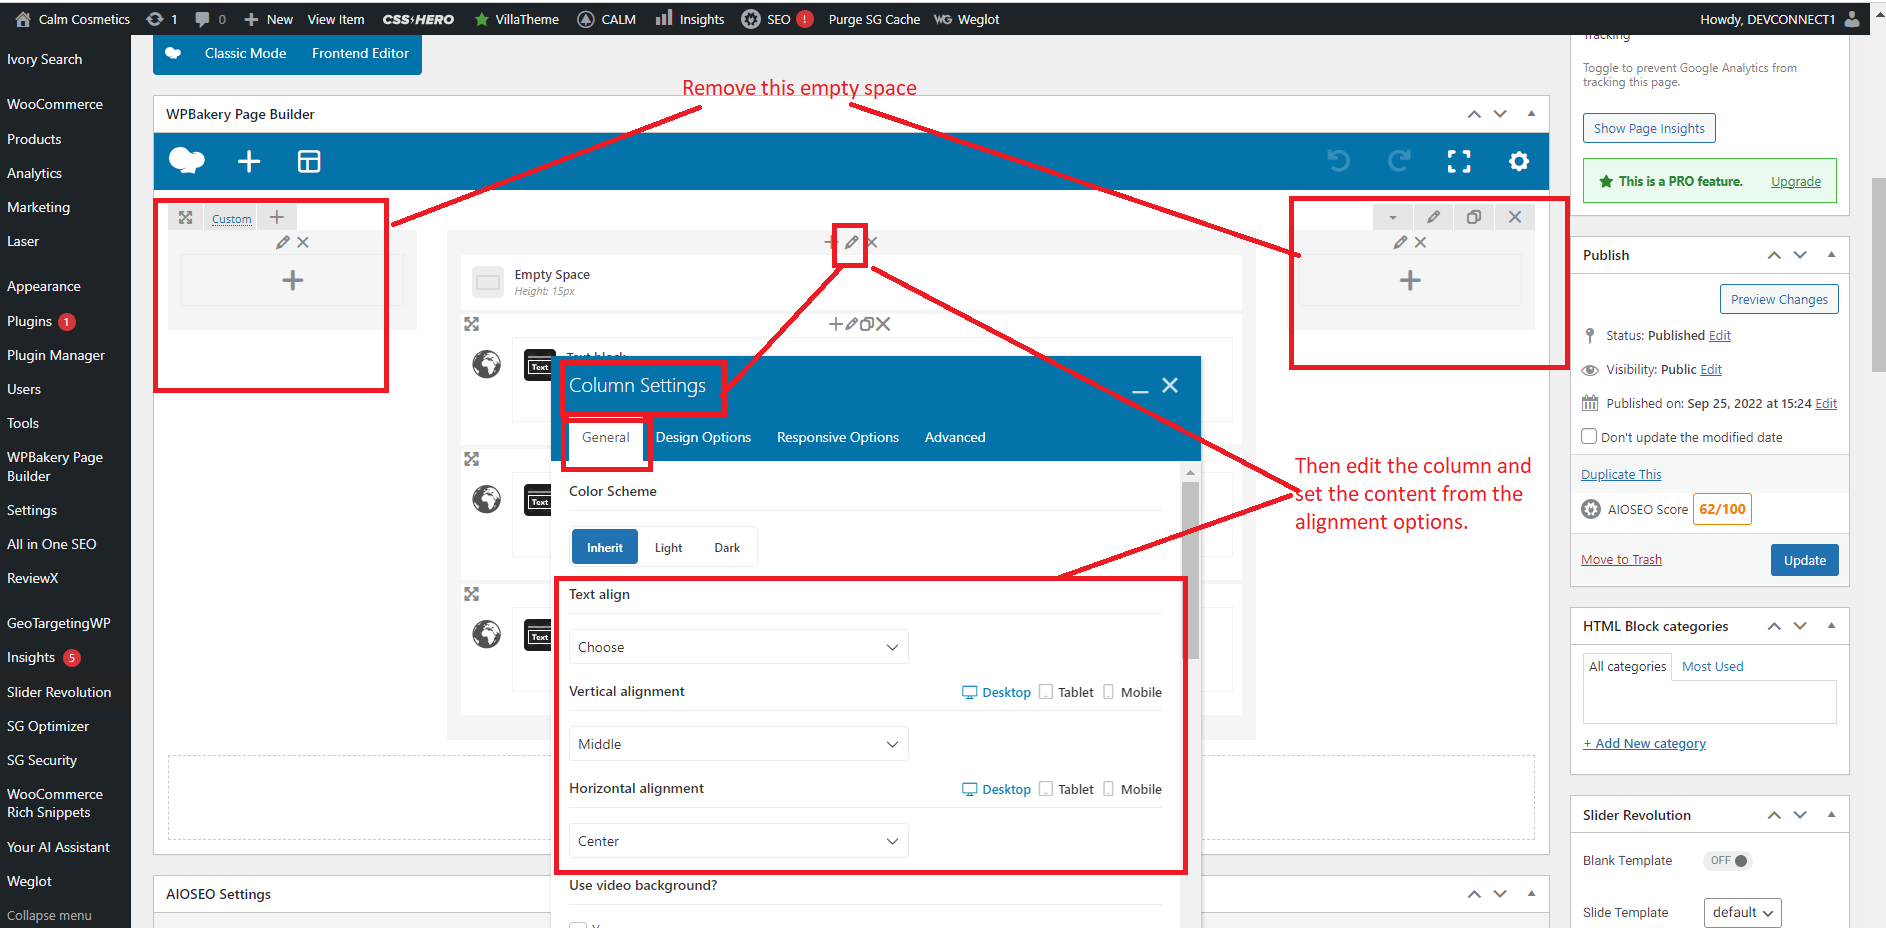Select the Light color scheme
The width and height of the screenshot is (1886, 928).
pos(668,548)
